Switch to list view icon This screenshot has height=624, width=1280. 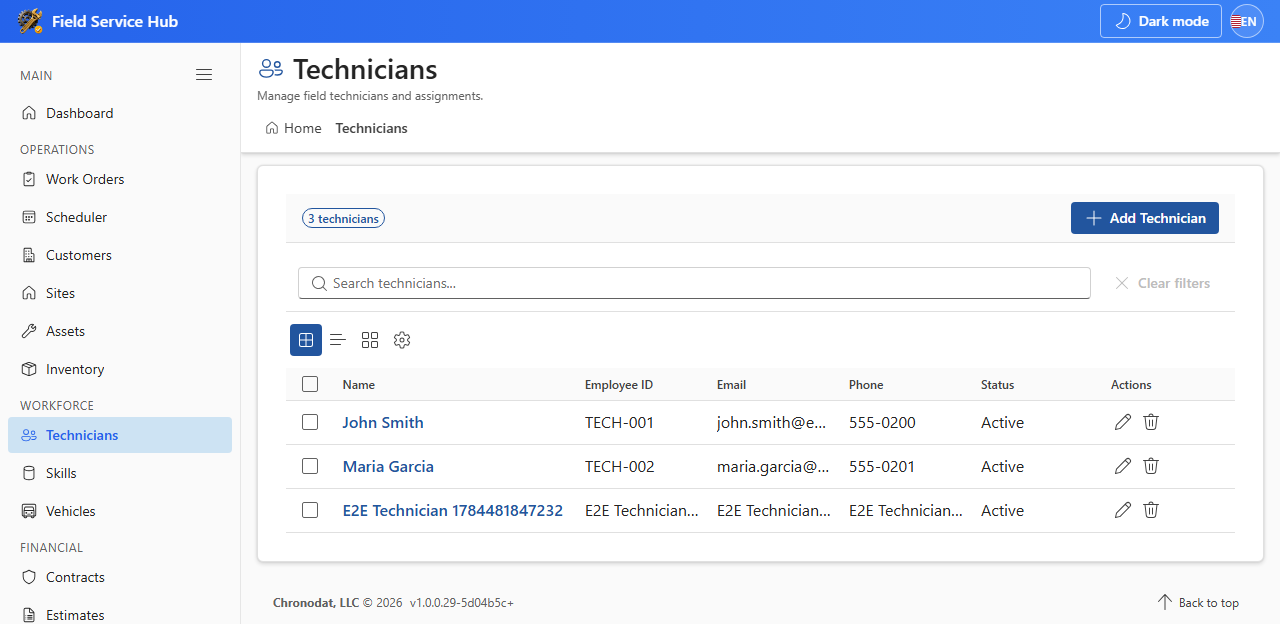point(338,340)
